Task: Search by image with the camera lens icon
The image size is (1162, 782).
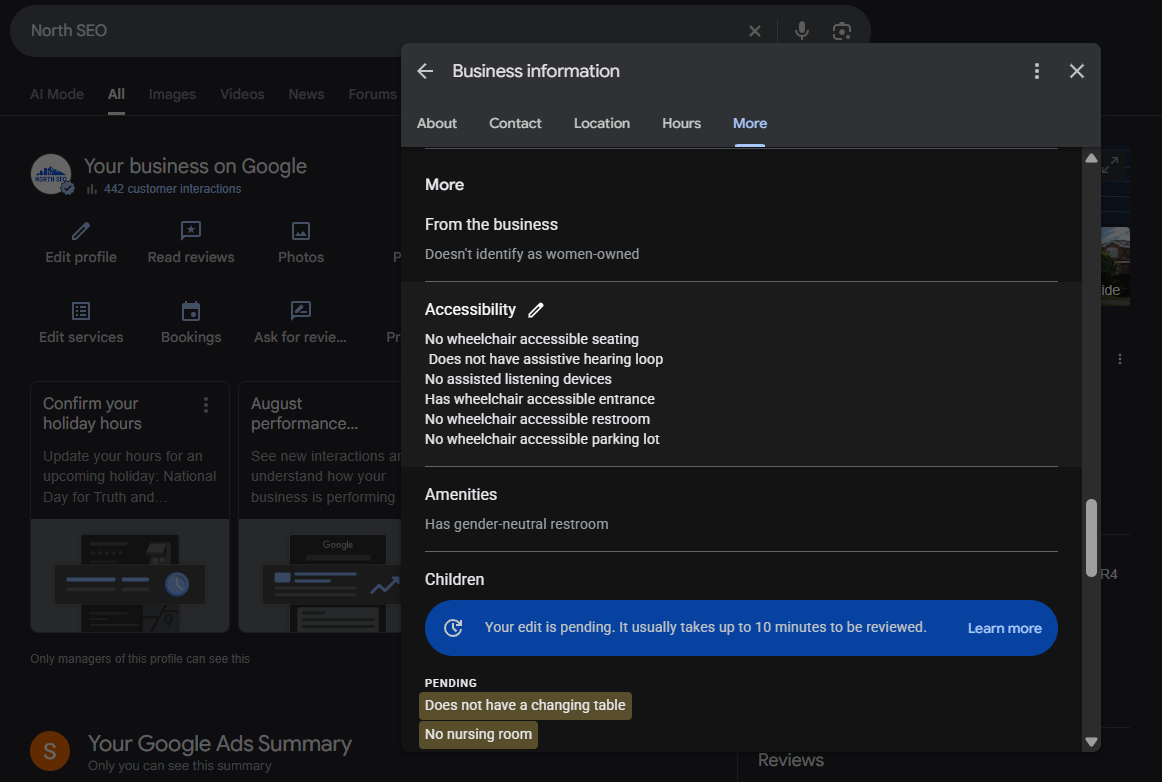Action: point(842,31)
